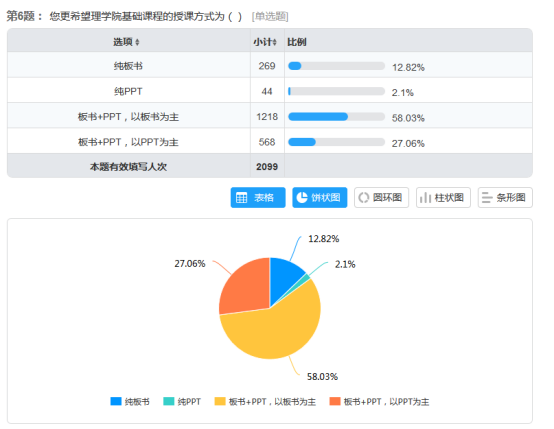Select the 饼状图 pie chart button
The image size is (554, 429).
(x=319, y=198)
